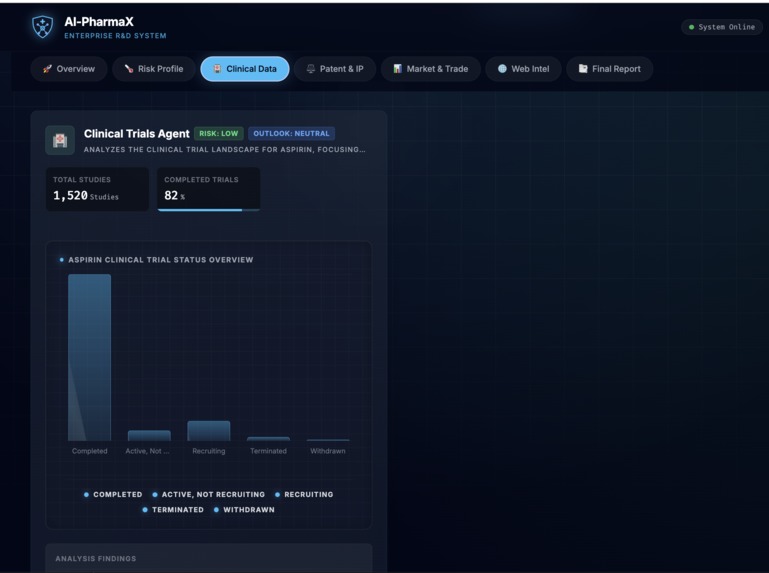Image resolution: width=769 pixels, height=573 pixels.
Task: Click the Completed bar in the chart
Action: pos(89,358)
